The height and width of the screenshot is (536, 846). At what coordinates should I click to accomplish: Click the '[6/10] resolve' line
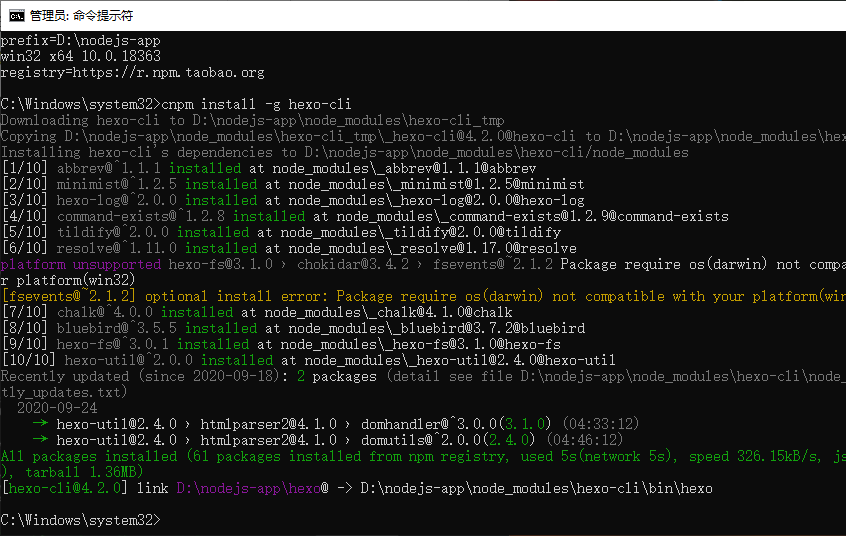click(x=289, y=248)
